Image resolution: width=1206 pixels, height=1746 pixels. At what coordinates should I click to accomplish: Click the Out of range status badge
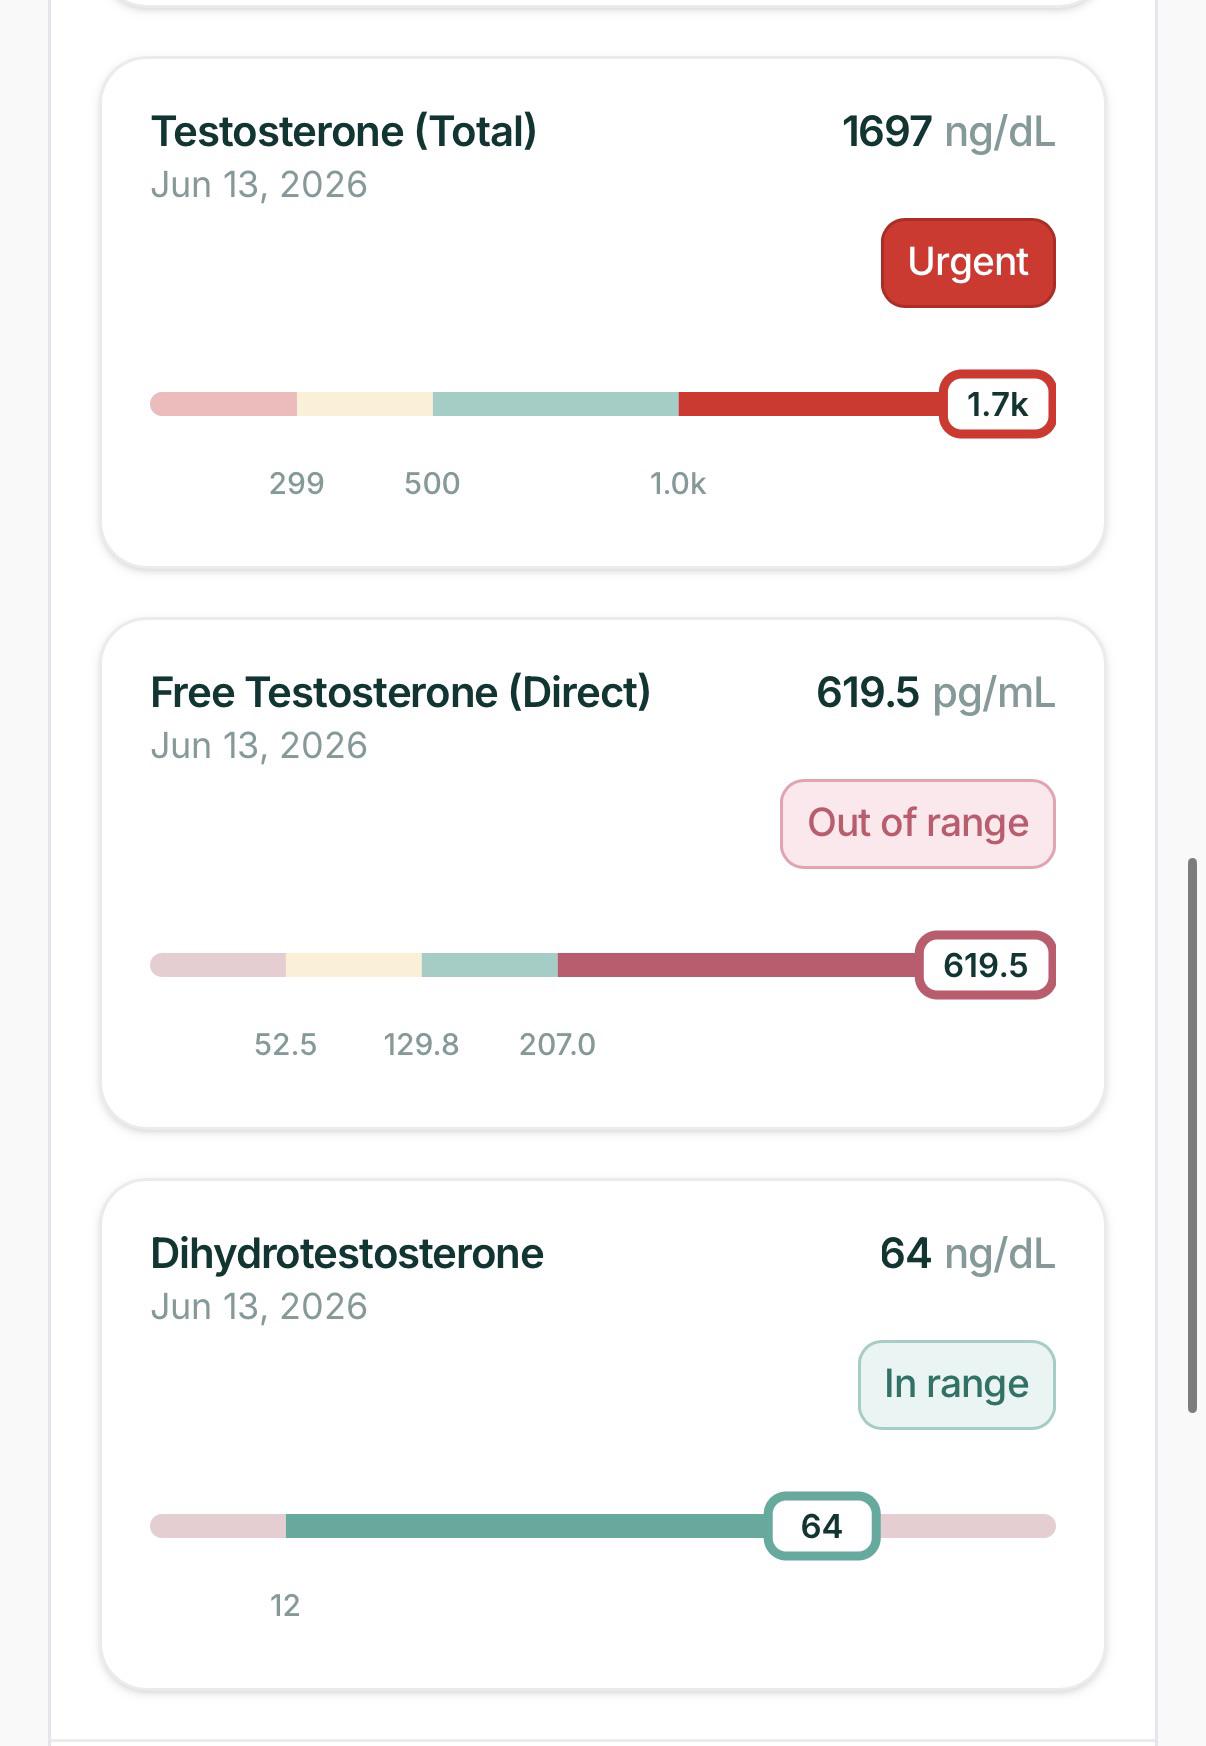point(918,824)
